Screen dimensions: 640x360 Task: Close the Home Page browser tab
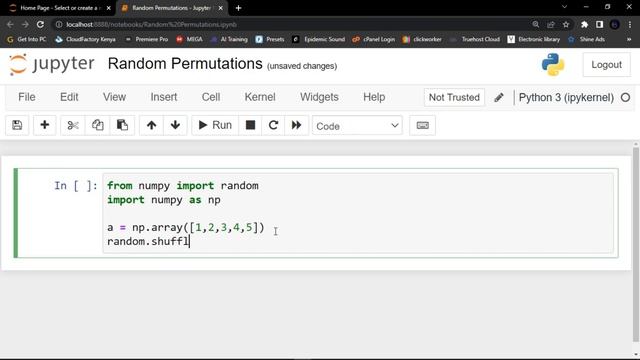109,8
